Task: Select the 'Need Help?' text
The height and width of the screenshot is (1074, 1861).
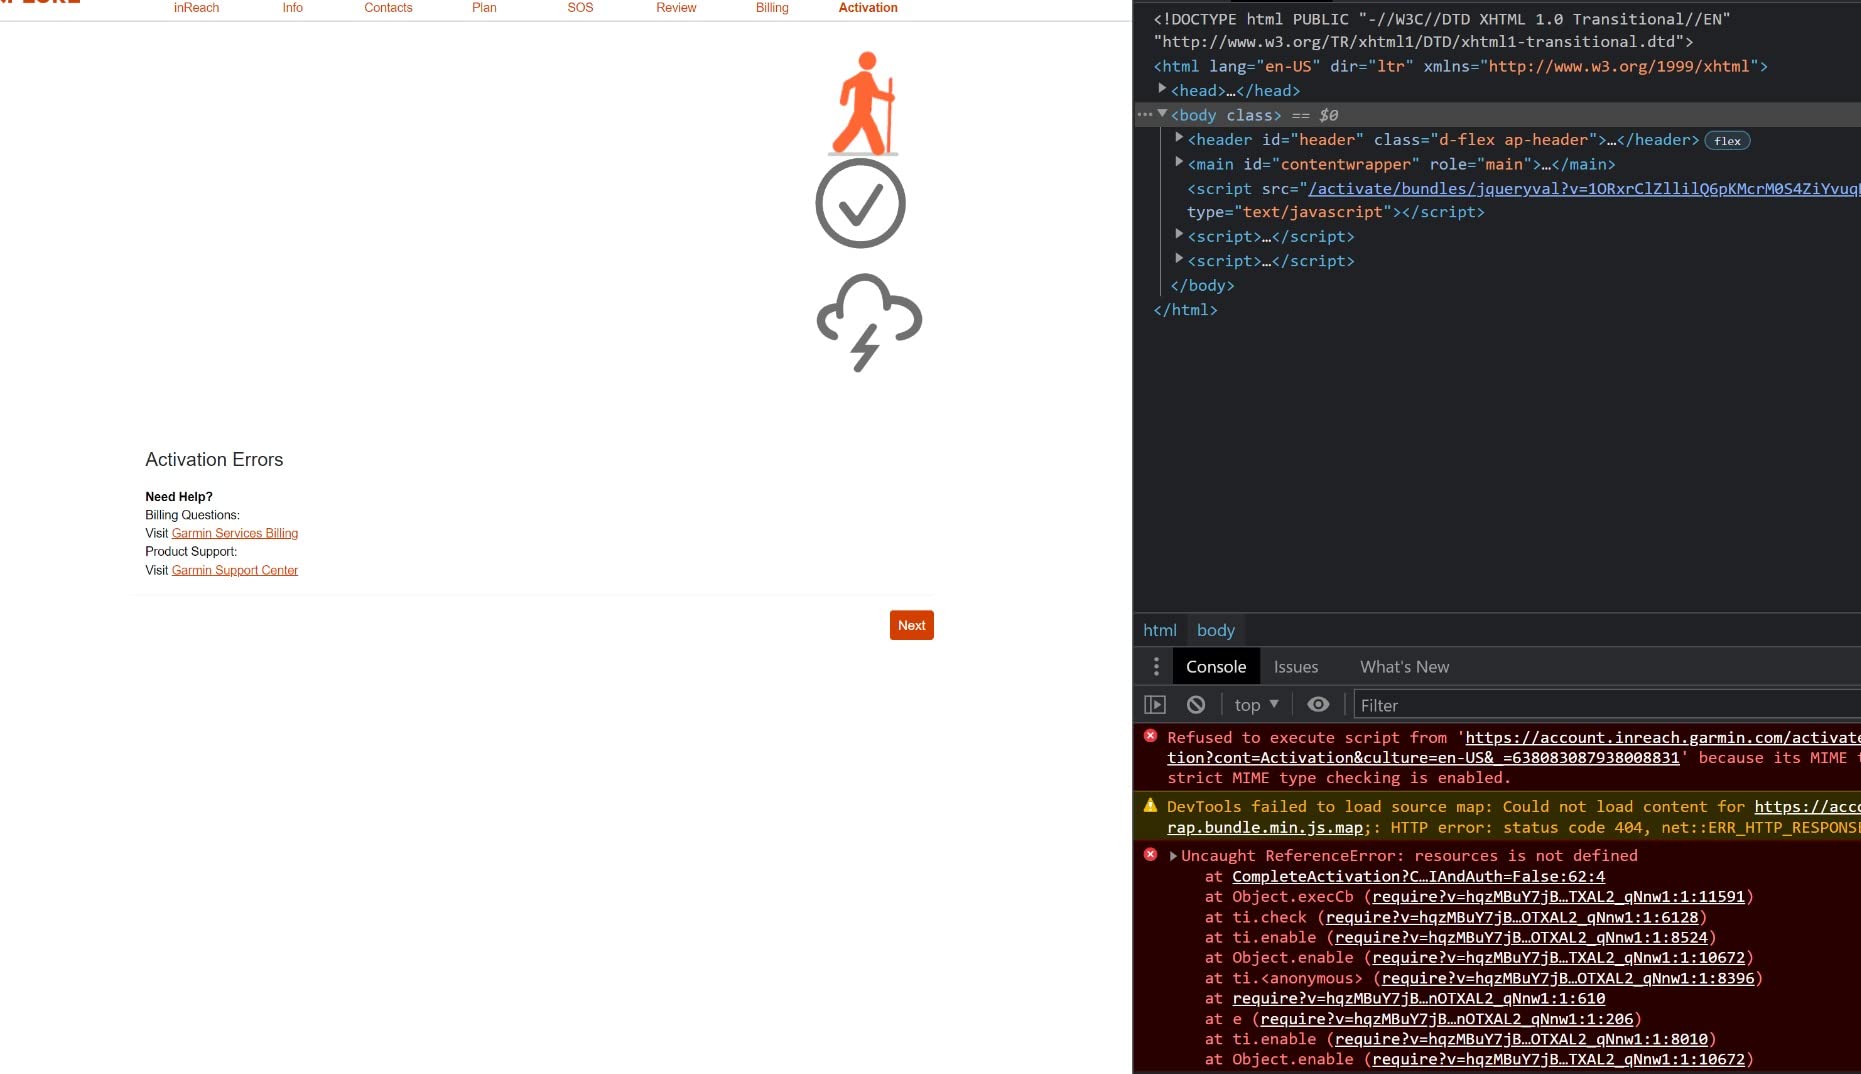Action: tap(179, 497)
